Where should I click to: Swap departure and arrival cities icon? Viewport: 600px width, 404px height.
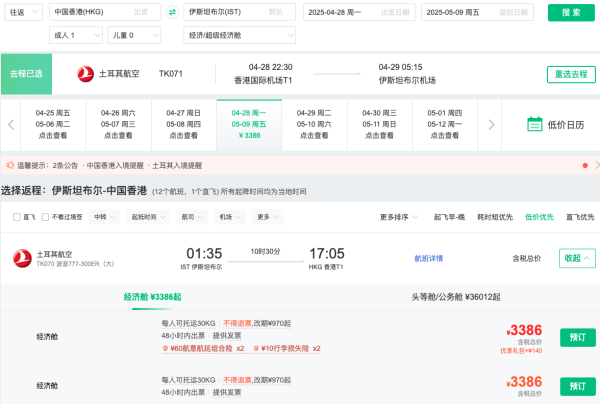[x=172, y=12]
